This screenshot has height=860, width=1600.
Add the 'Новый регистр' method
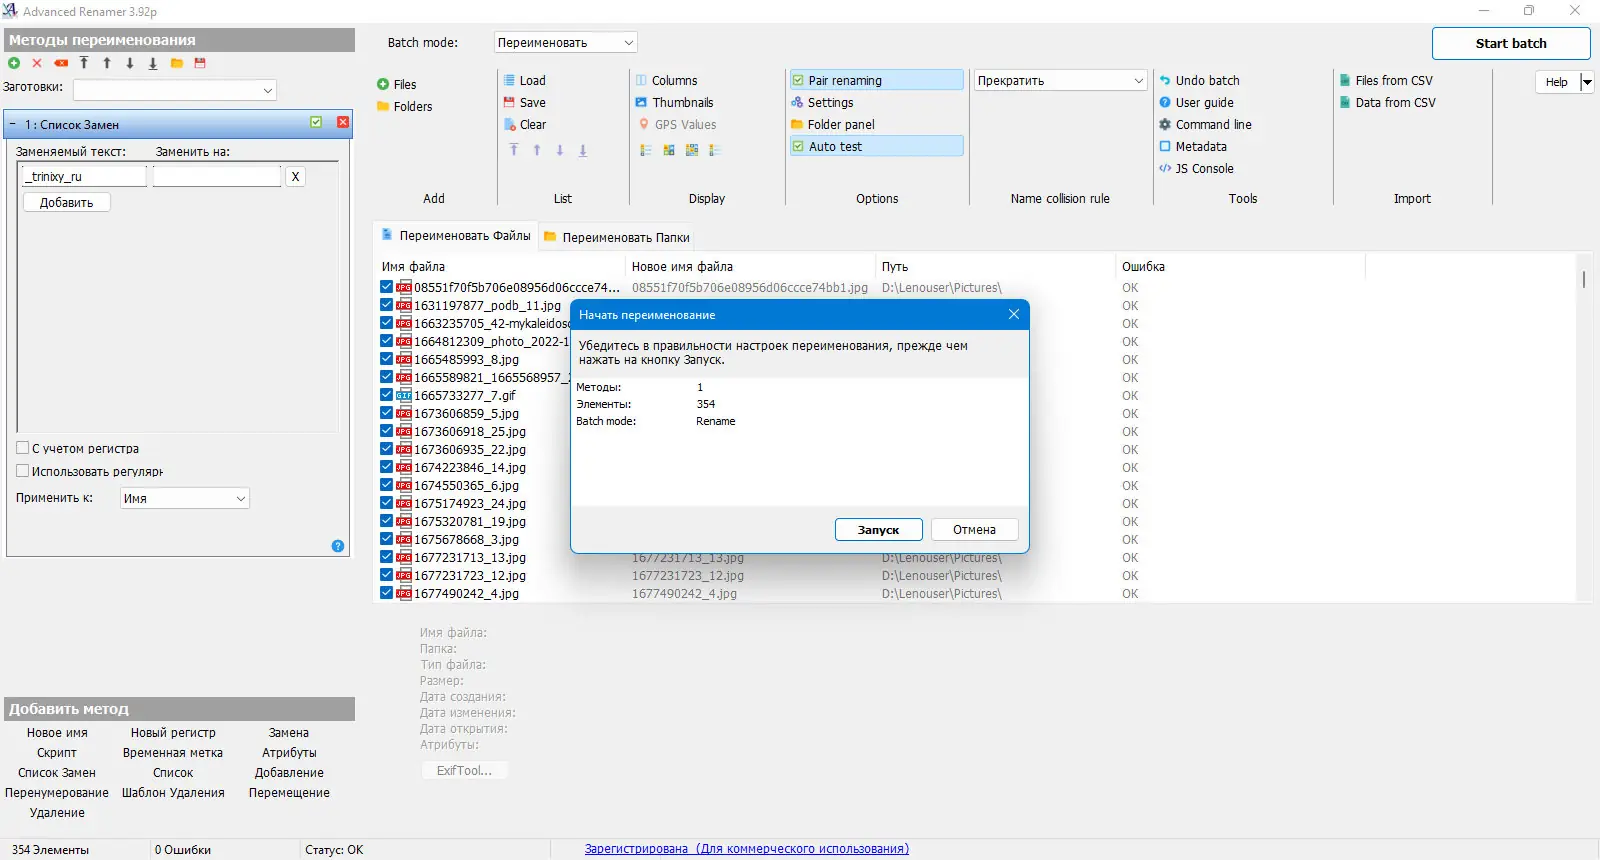[173, 733]
